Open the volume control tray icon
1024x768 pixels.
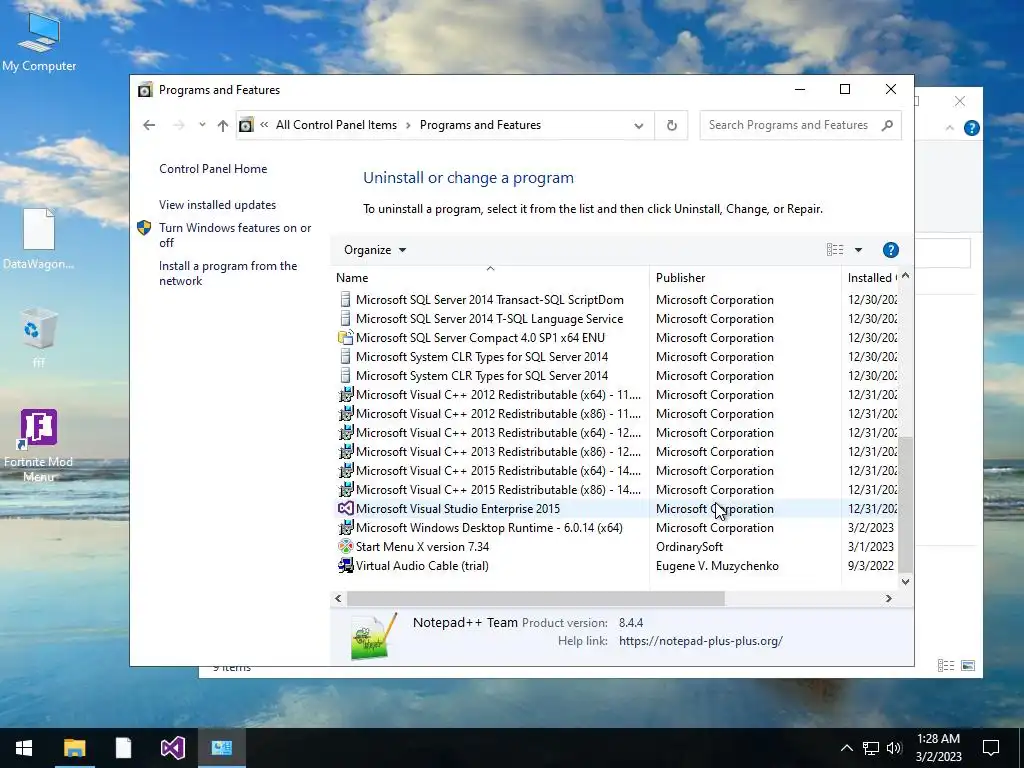tap(894, 748)
